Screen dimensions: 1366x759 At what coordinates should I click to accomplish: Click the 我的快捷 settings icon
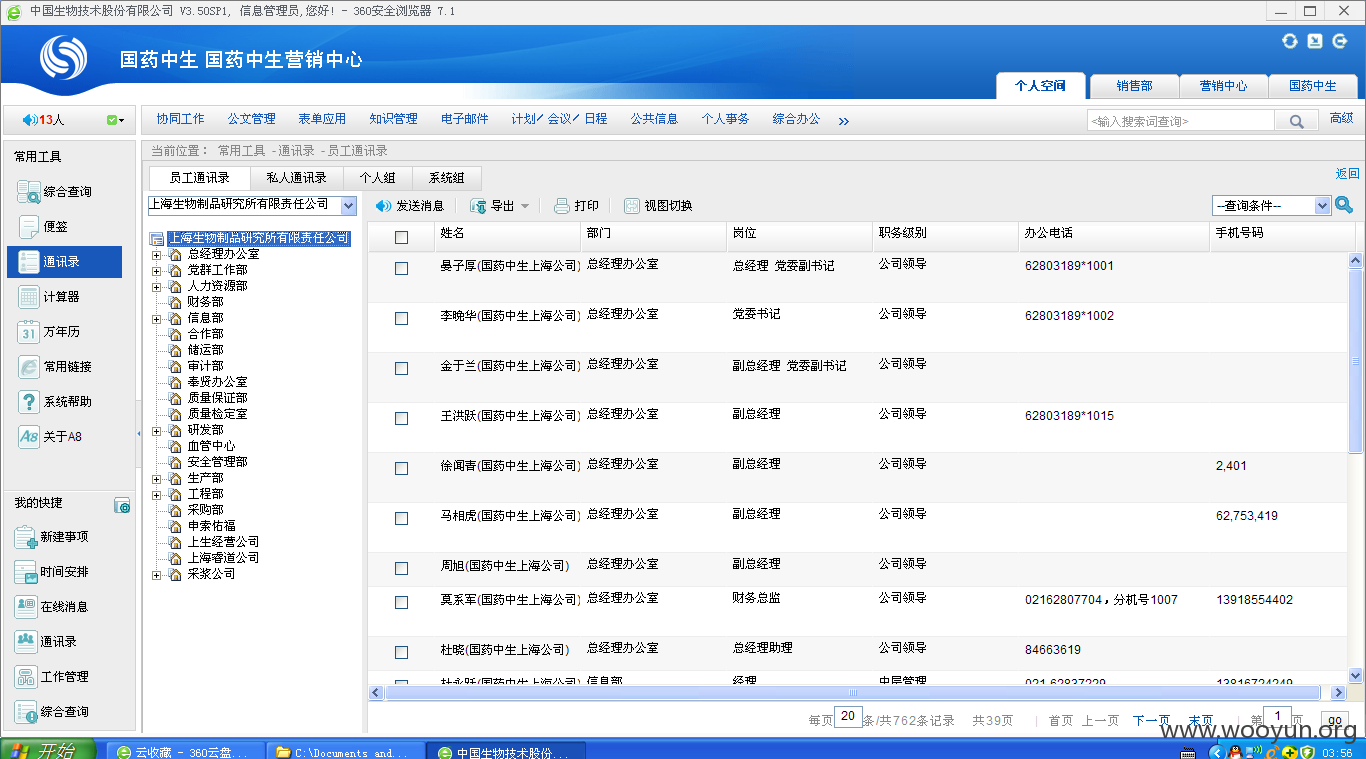[122, 506]
